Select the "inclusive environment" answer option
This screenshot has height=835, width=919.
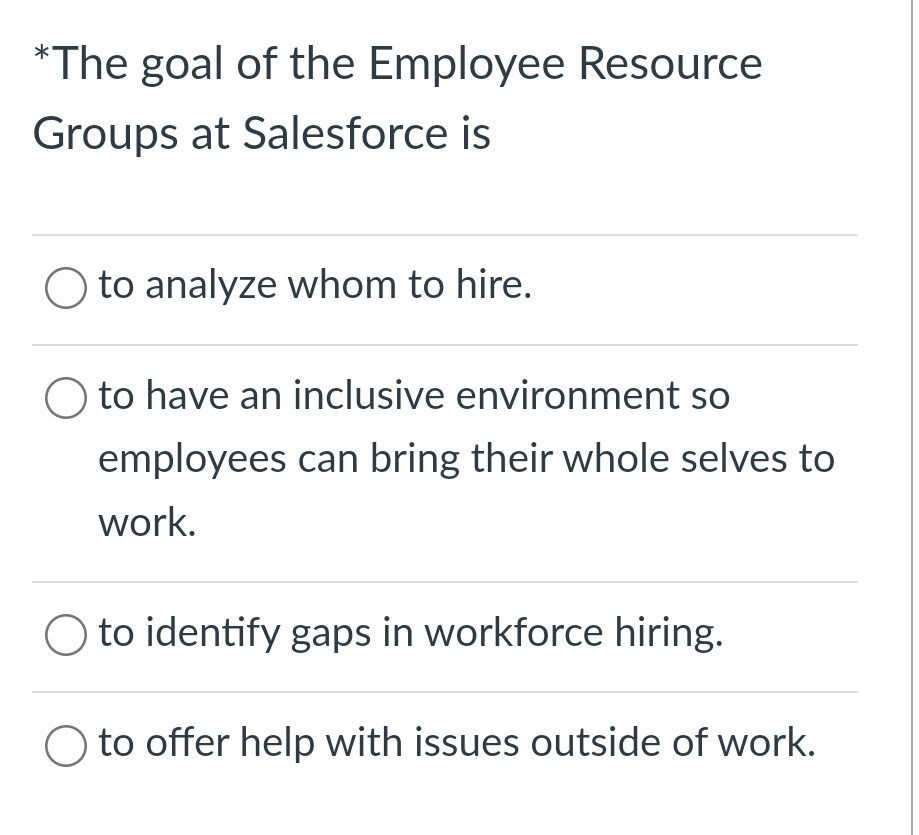(x=64, y=398)
